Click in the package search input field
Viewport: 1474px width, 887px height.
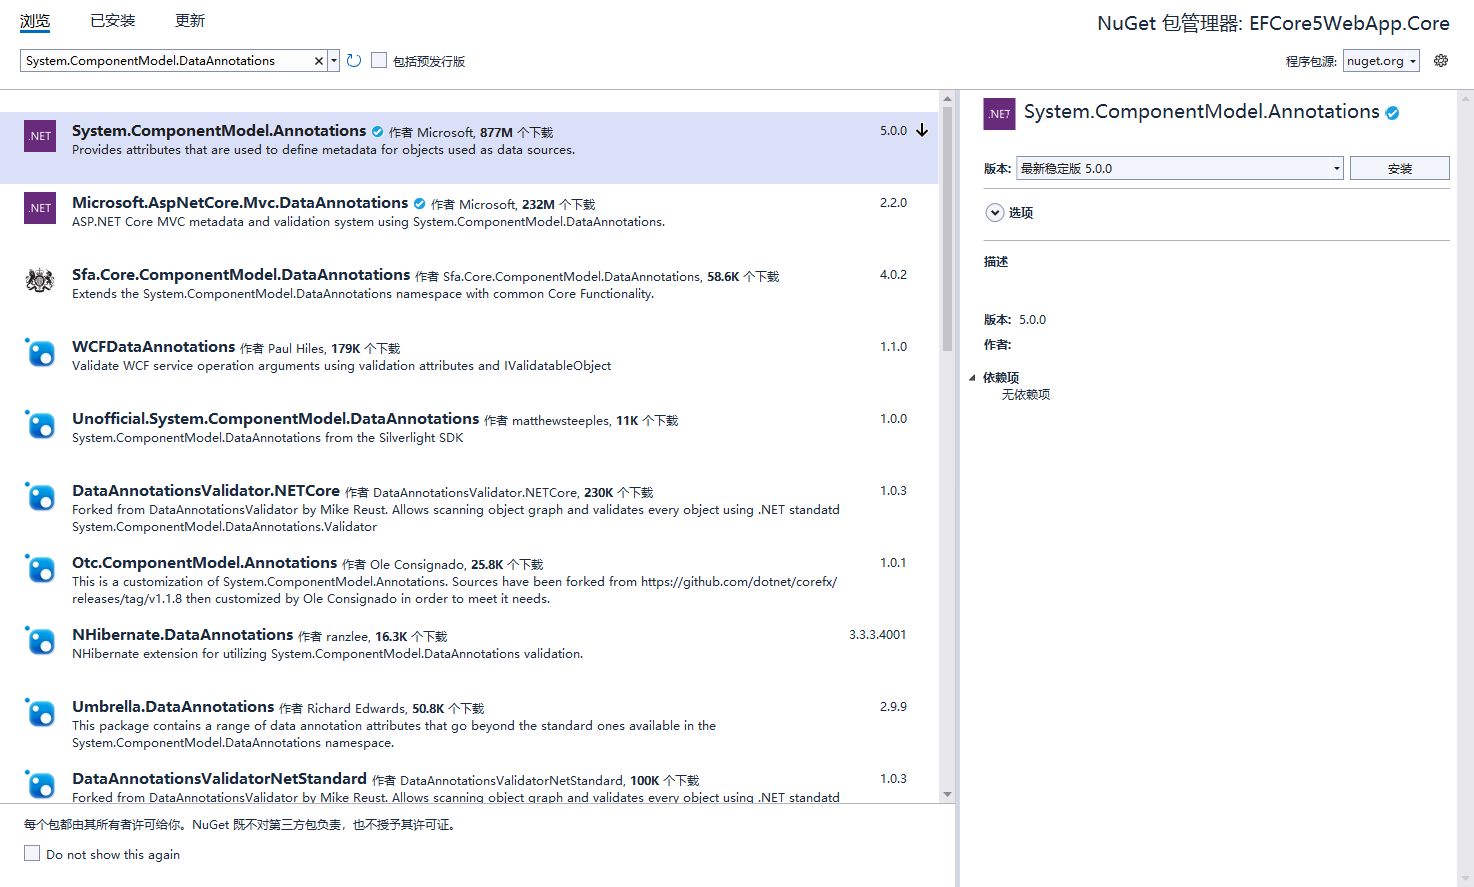coord(166,61)
